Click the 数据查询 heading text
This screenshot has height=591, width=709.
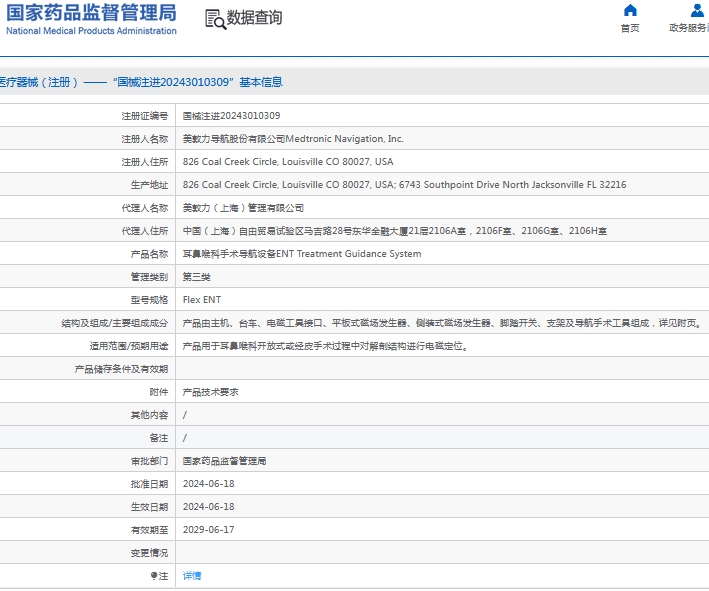coord(254,18)
